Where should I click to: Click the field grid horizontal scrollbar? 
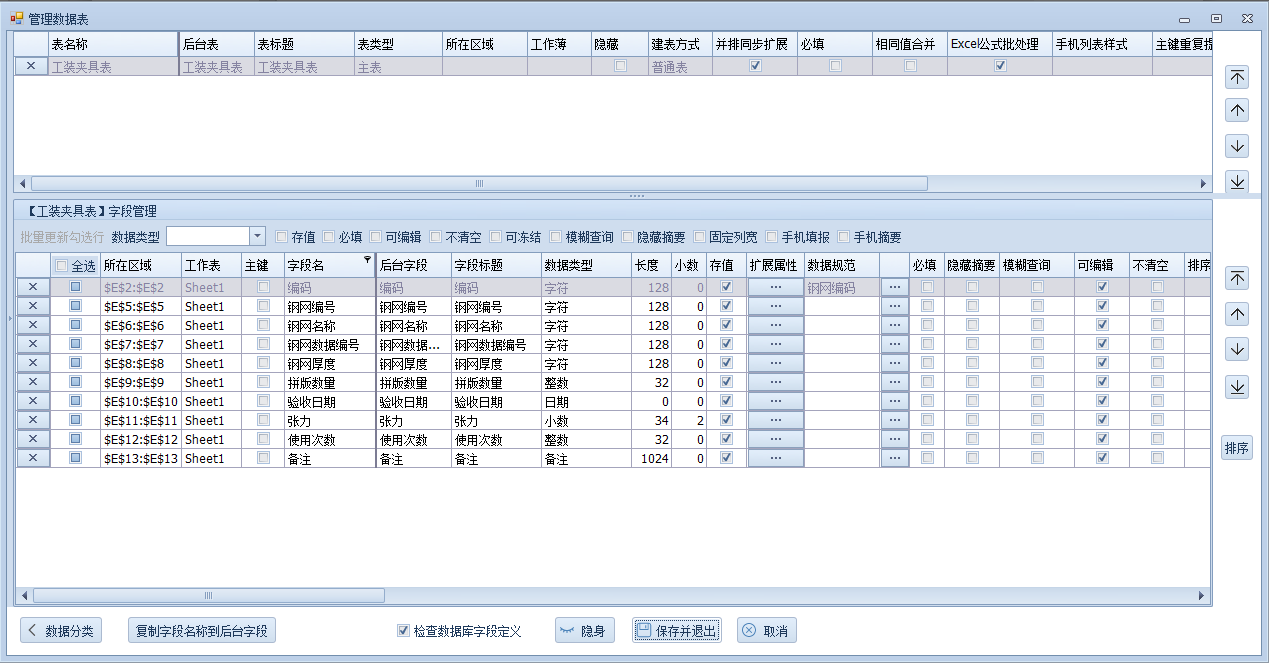click(208, 595)
